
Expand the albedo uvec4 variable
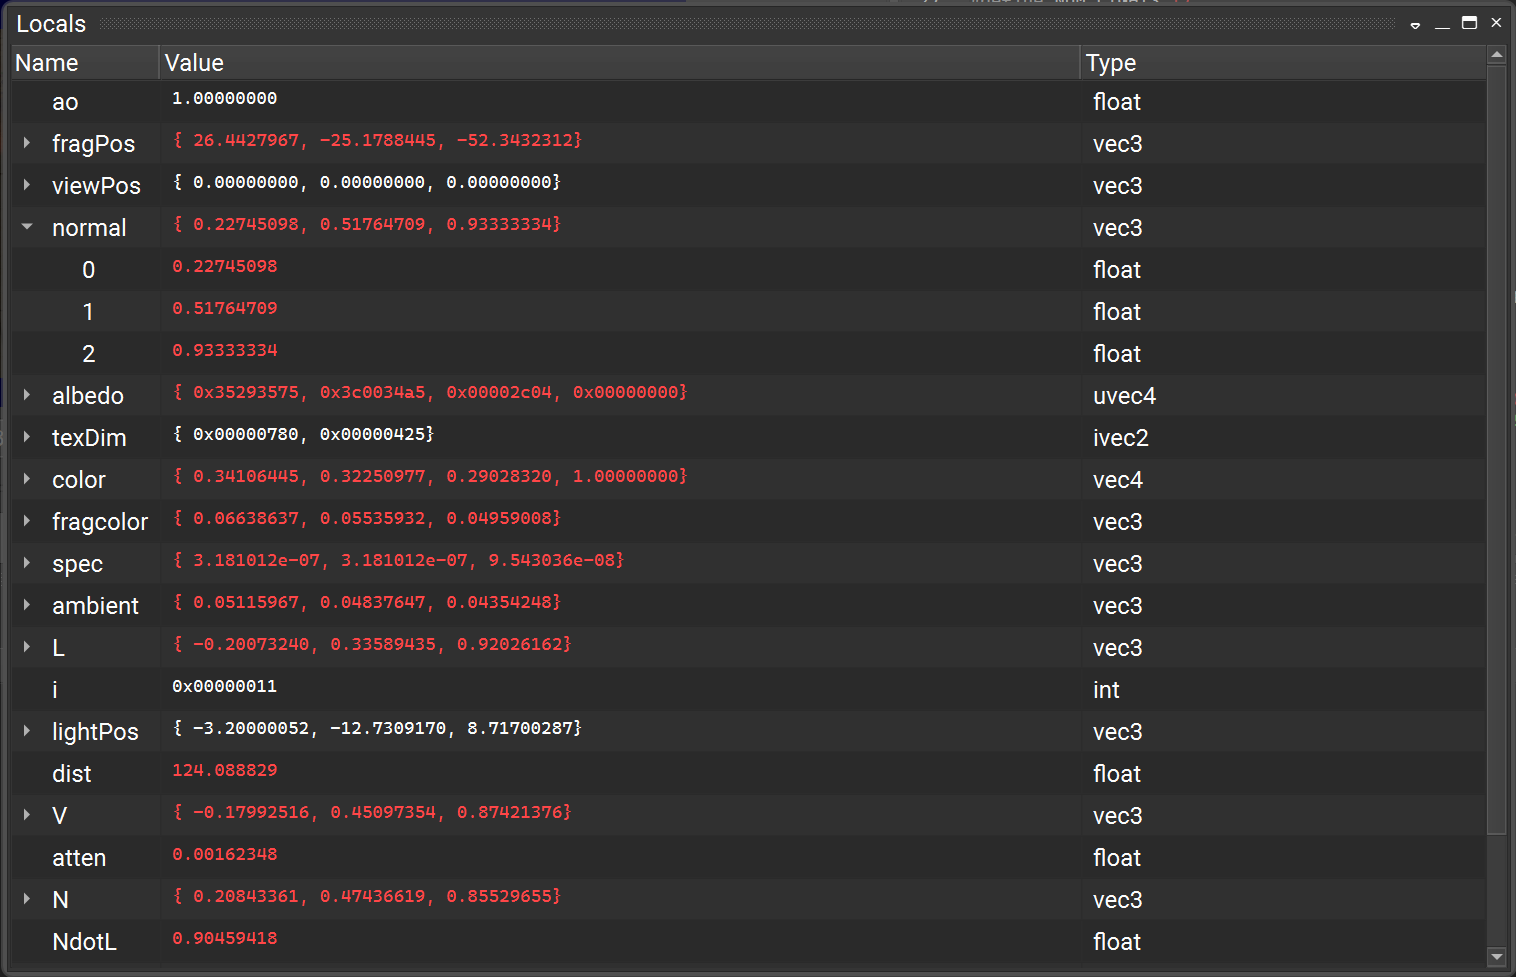pyautogui.click(x=26, y=395)
